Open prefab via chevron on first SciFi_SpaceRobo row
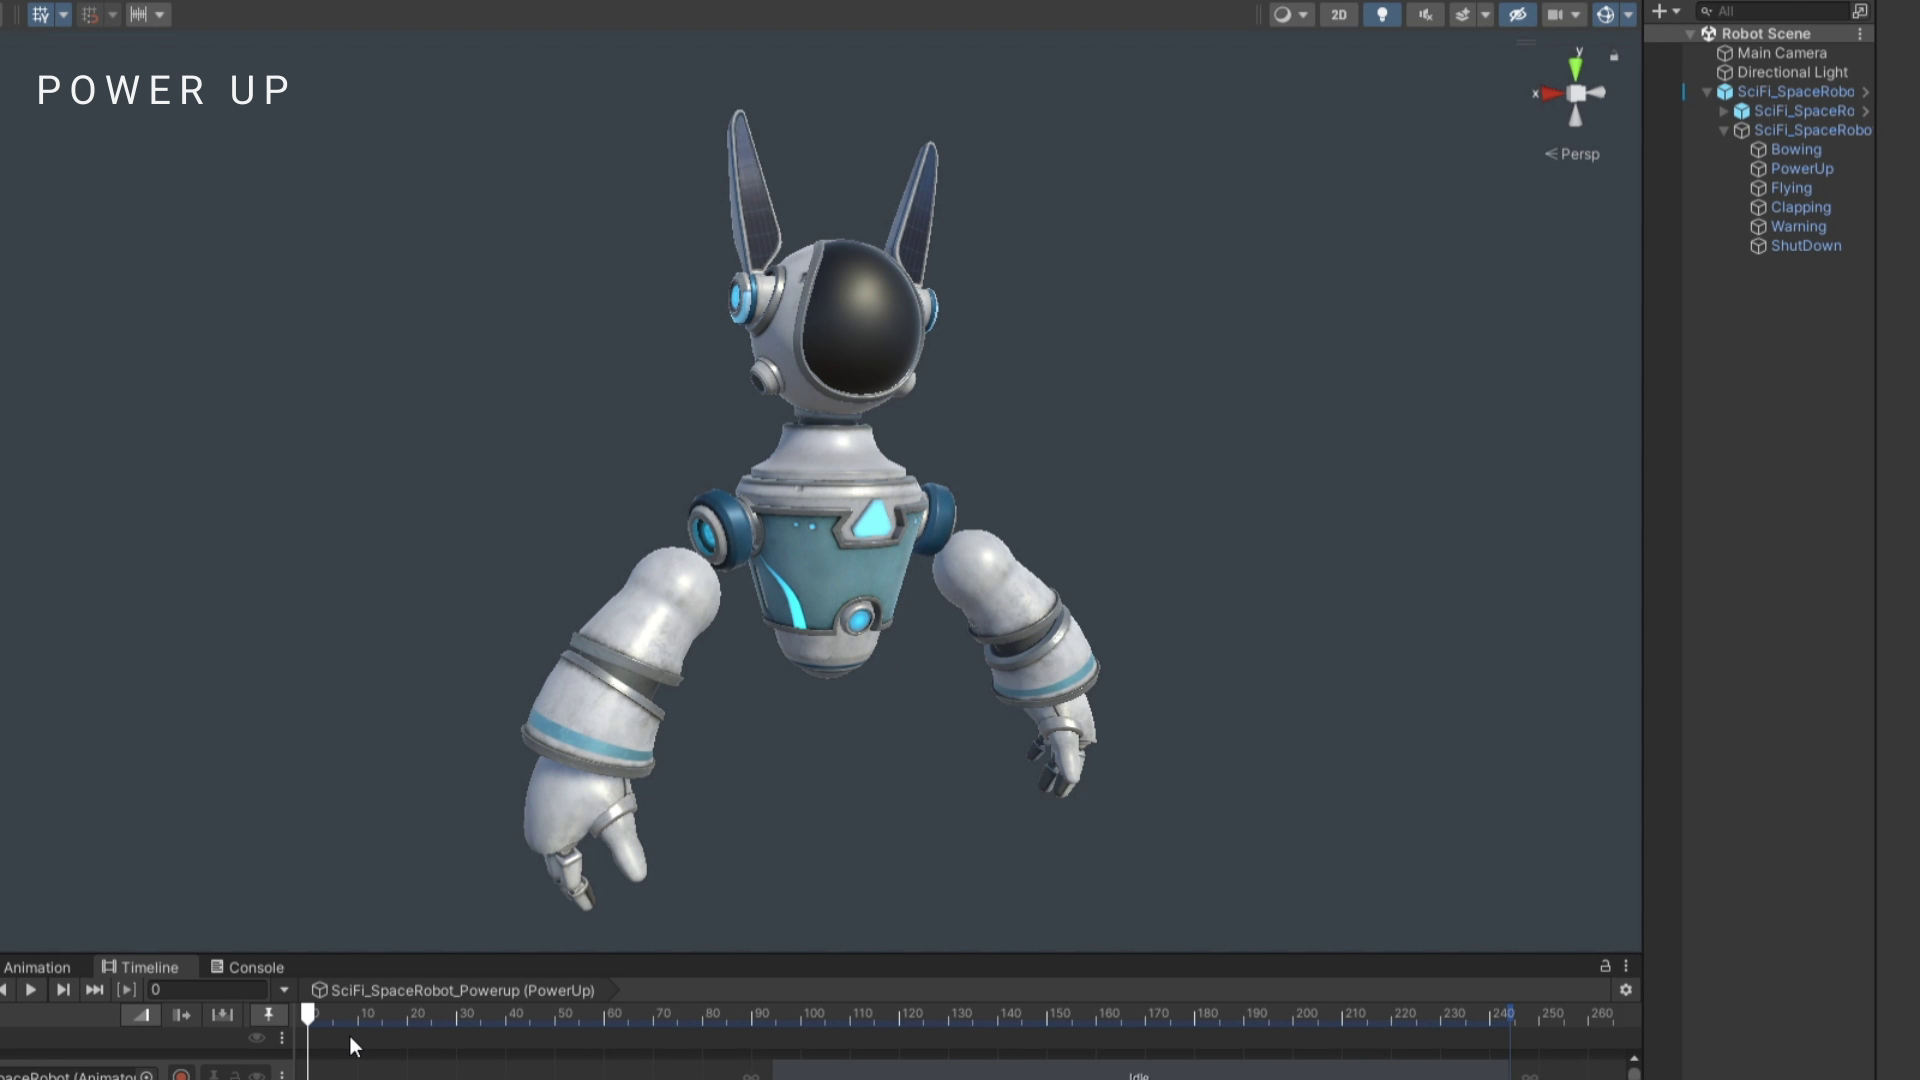This screenshot has height=1080, width=1920. point(1866,92)
